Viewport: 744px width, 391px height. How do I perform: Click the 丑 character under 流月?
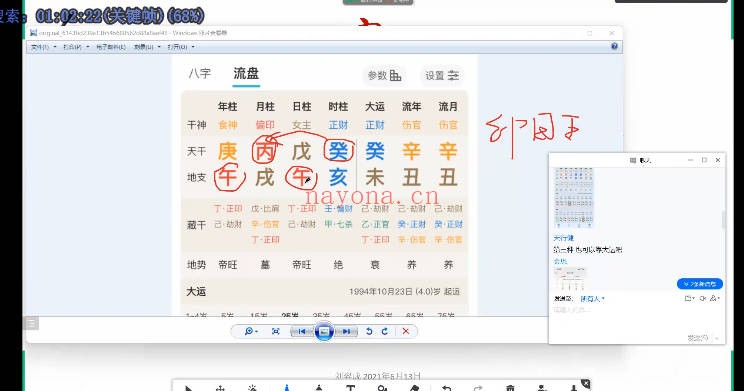[448, 177]
